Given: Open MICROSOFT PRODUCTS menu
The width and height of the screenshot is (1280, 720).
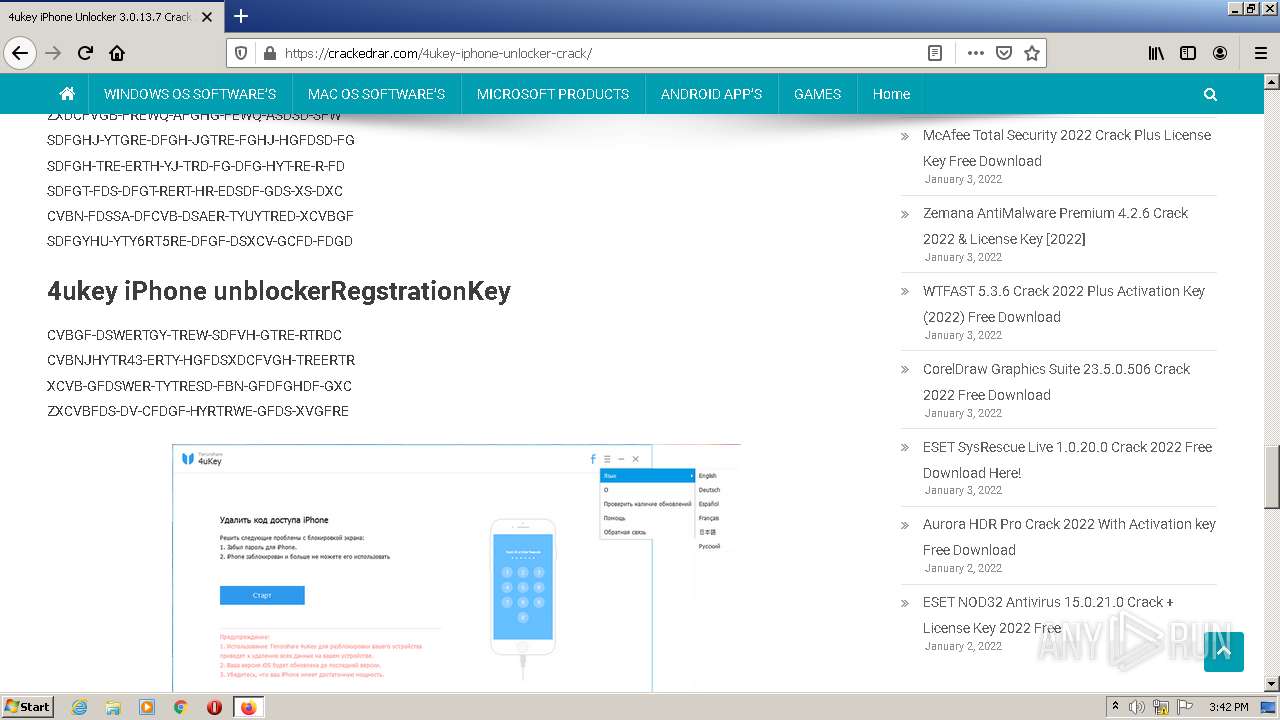Looking at the screenshot, I should [x=553, y=94].
